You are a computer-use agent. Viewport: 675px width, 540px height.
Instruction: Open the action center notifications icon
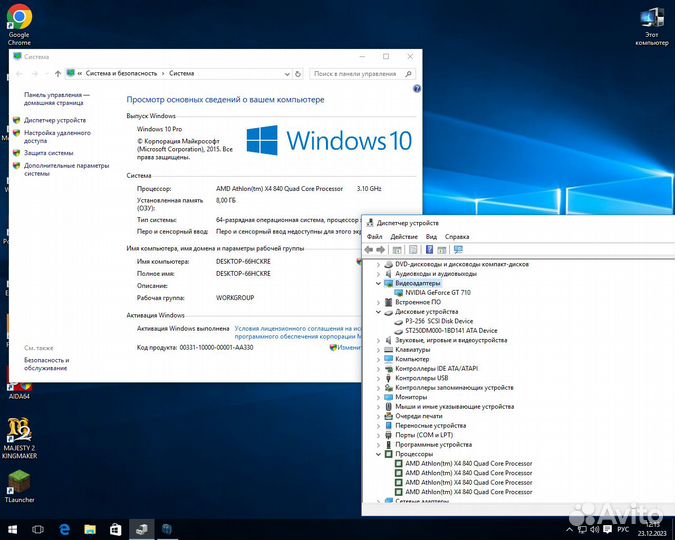pyautogui.click(x=607, y=529)
